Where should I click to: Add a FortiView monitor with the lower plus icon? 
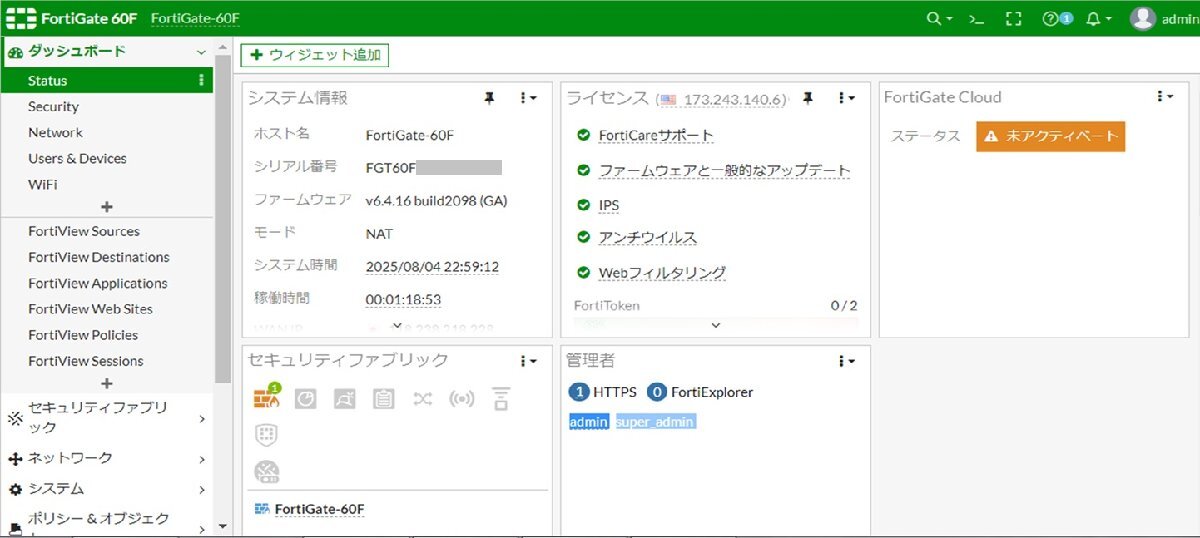coord(107,383)
